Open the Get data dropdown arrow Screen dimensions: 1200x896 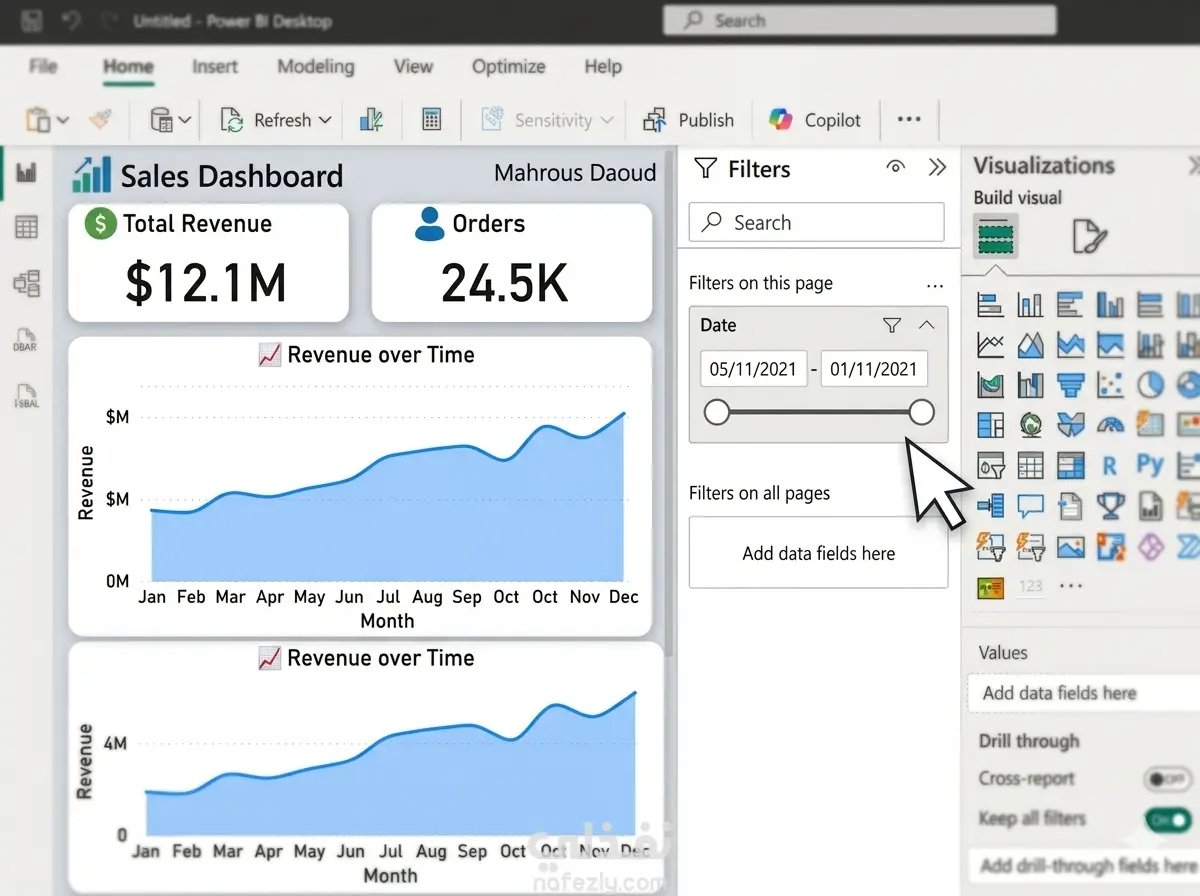185,121
